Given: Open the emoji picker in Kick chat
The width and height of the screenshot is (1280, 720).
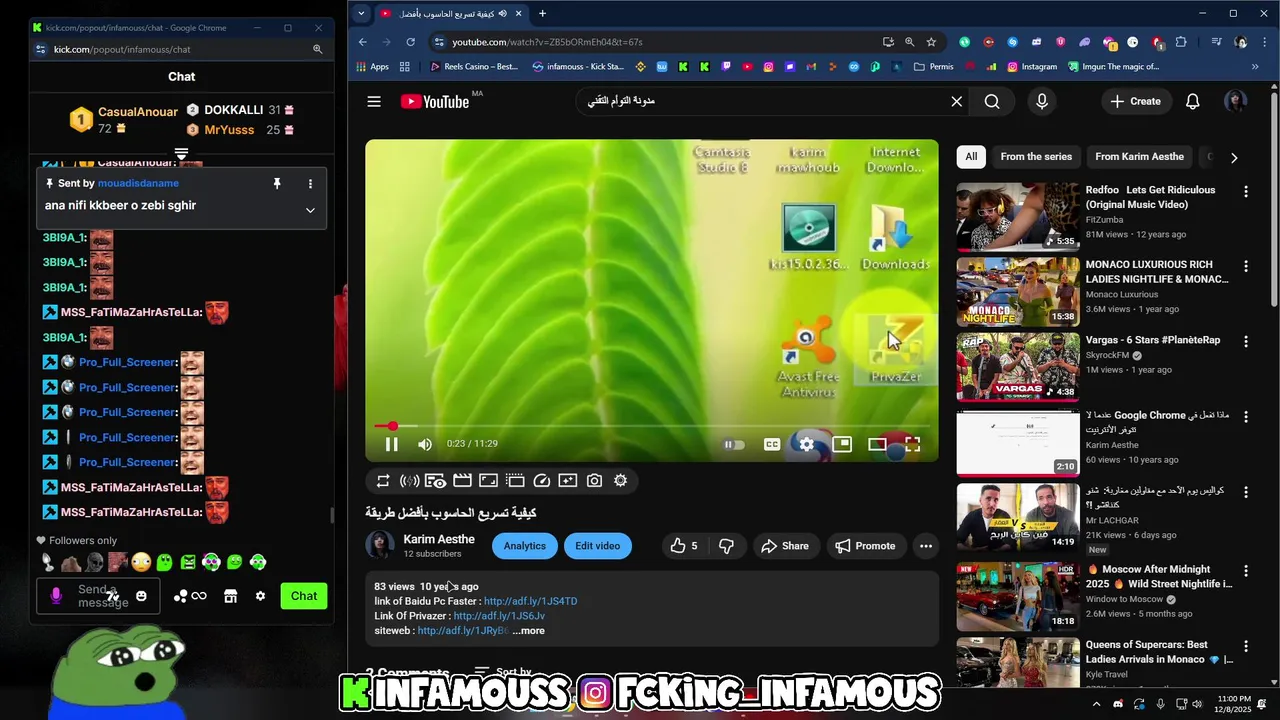Looking at the screenshot, I should tap(141, 596).
